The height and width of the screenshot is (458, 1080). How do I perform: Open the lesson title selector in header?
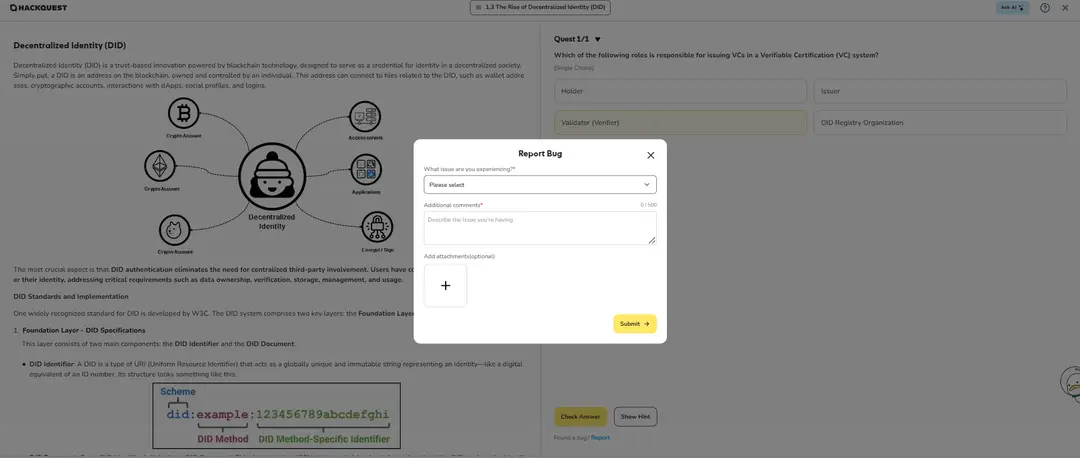[540, 8]
